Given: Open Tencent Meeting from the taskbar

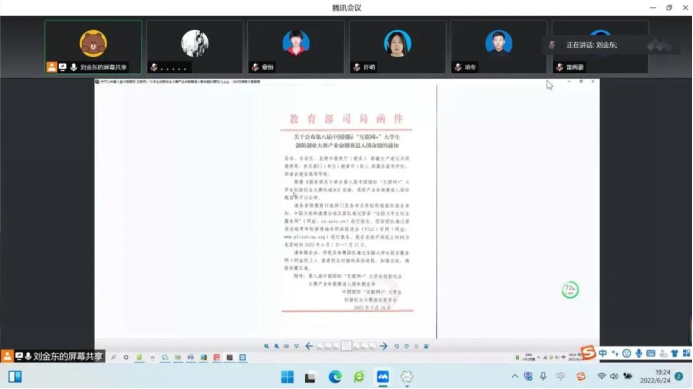Looking at the screenshot, I should 383,377.
